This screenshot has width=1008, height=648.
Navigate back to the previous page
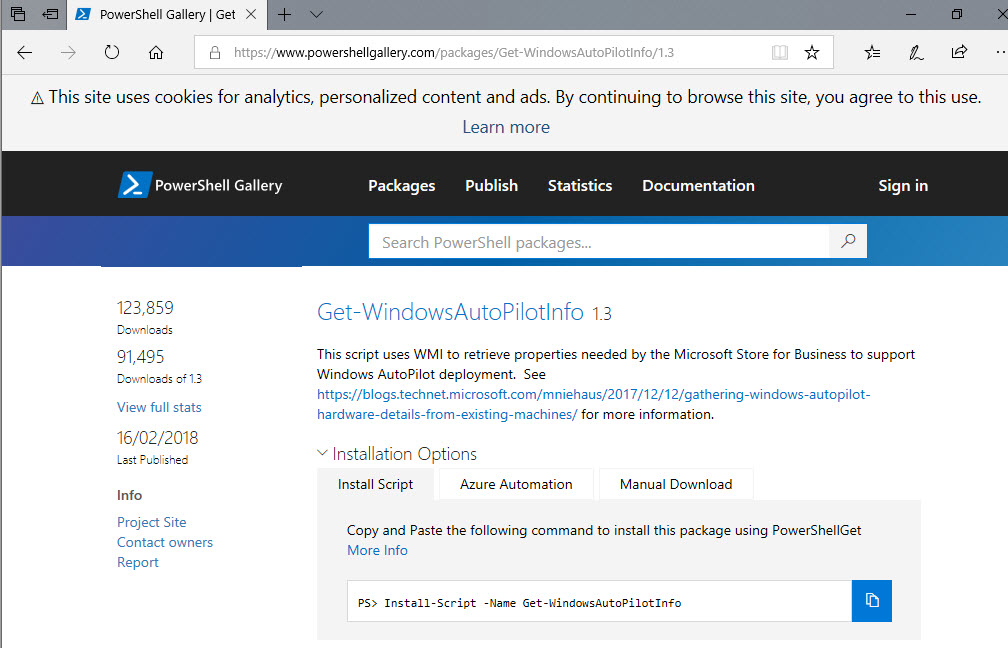click(x=24, y=52)
